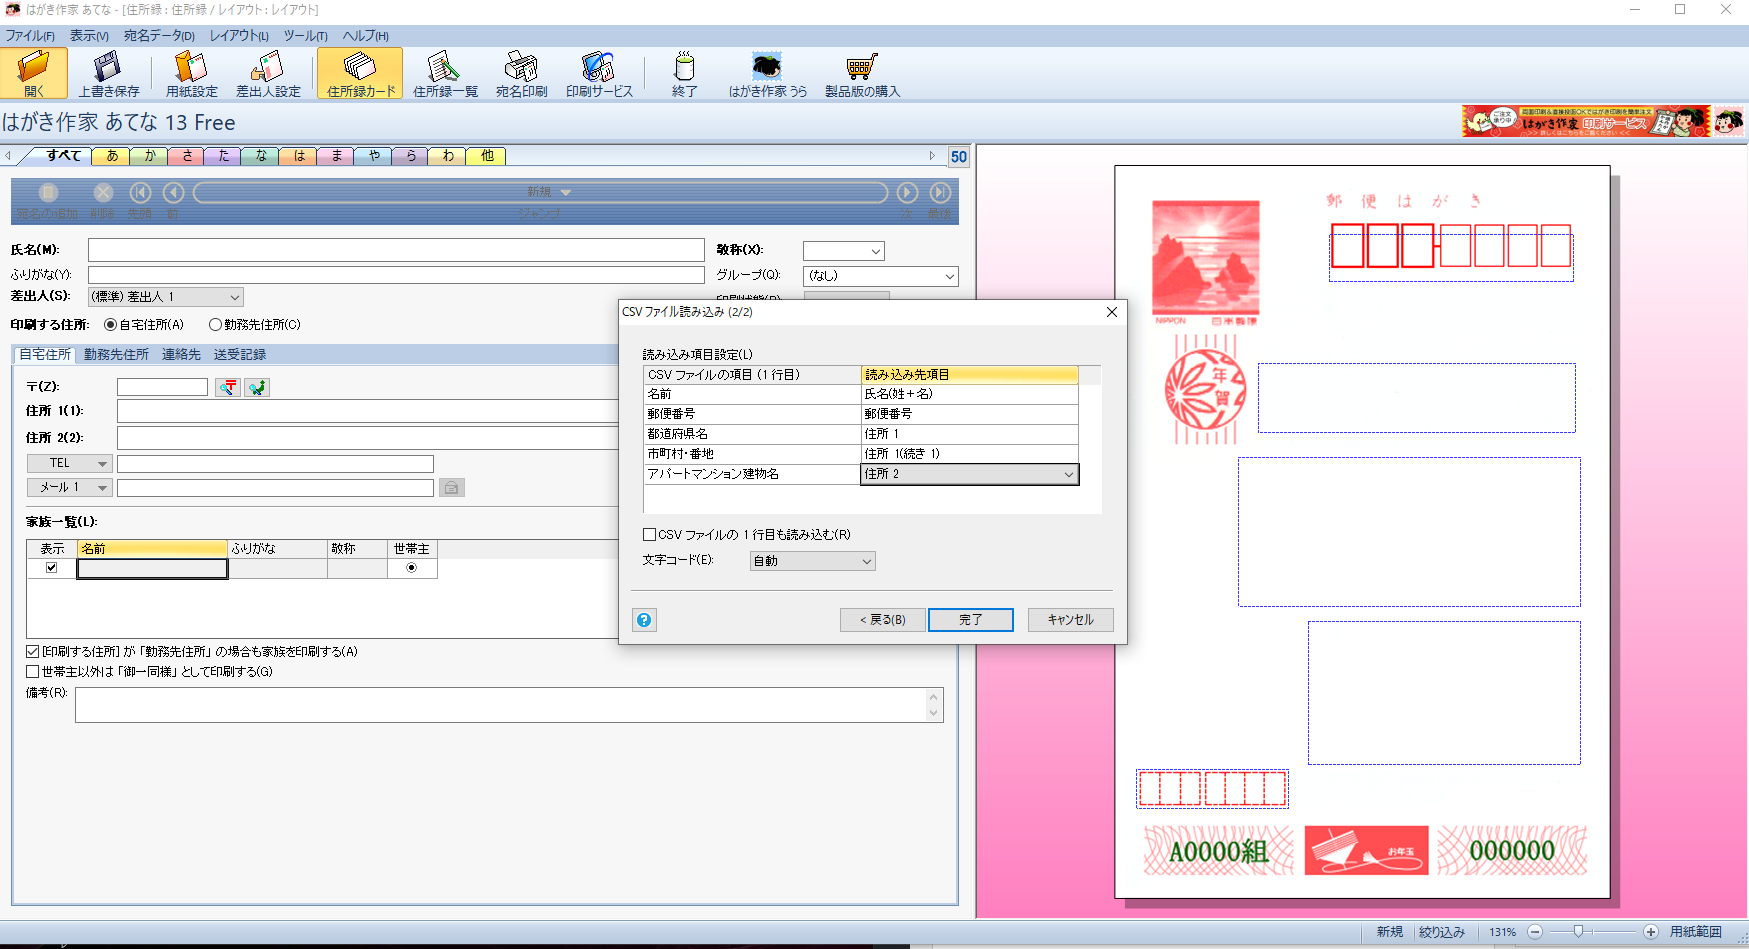Toggle 世帯主以外は「御一同様」として印刷する checkbox

tap(33, 672)
